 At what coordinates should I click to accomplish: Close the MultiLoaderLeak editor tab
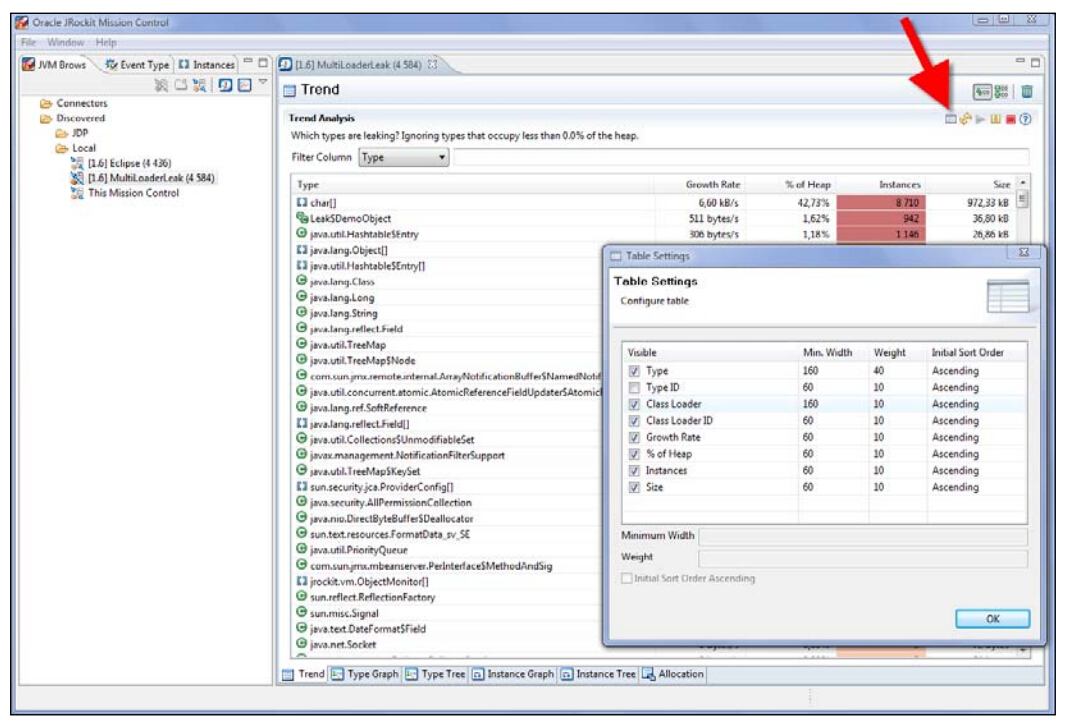click(x=433, y=65)
